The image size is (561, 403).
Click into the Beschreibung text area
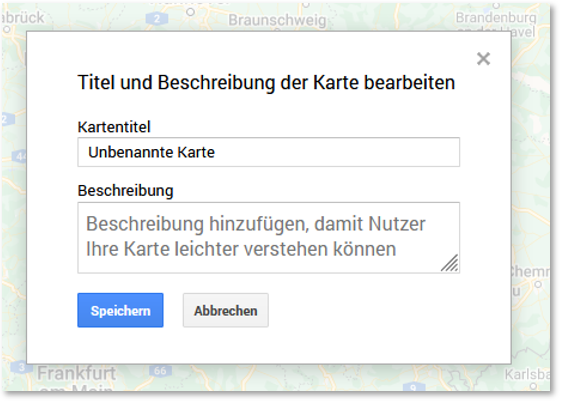click(269, 238)
